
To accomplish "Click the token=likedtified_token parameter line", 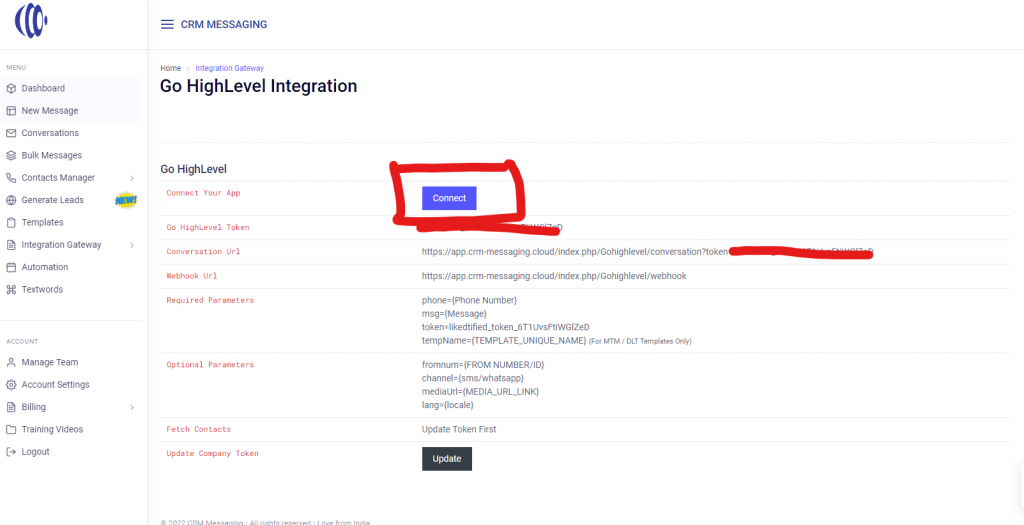I will (x=506, y=326).
